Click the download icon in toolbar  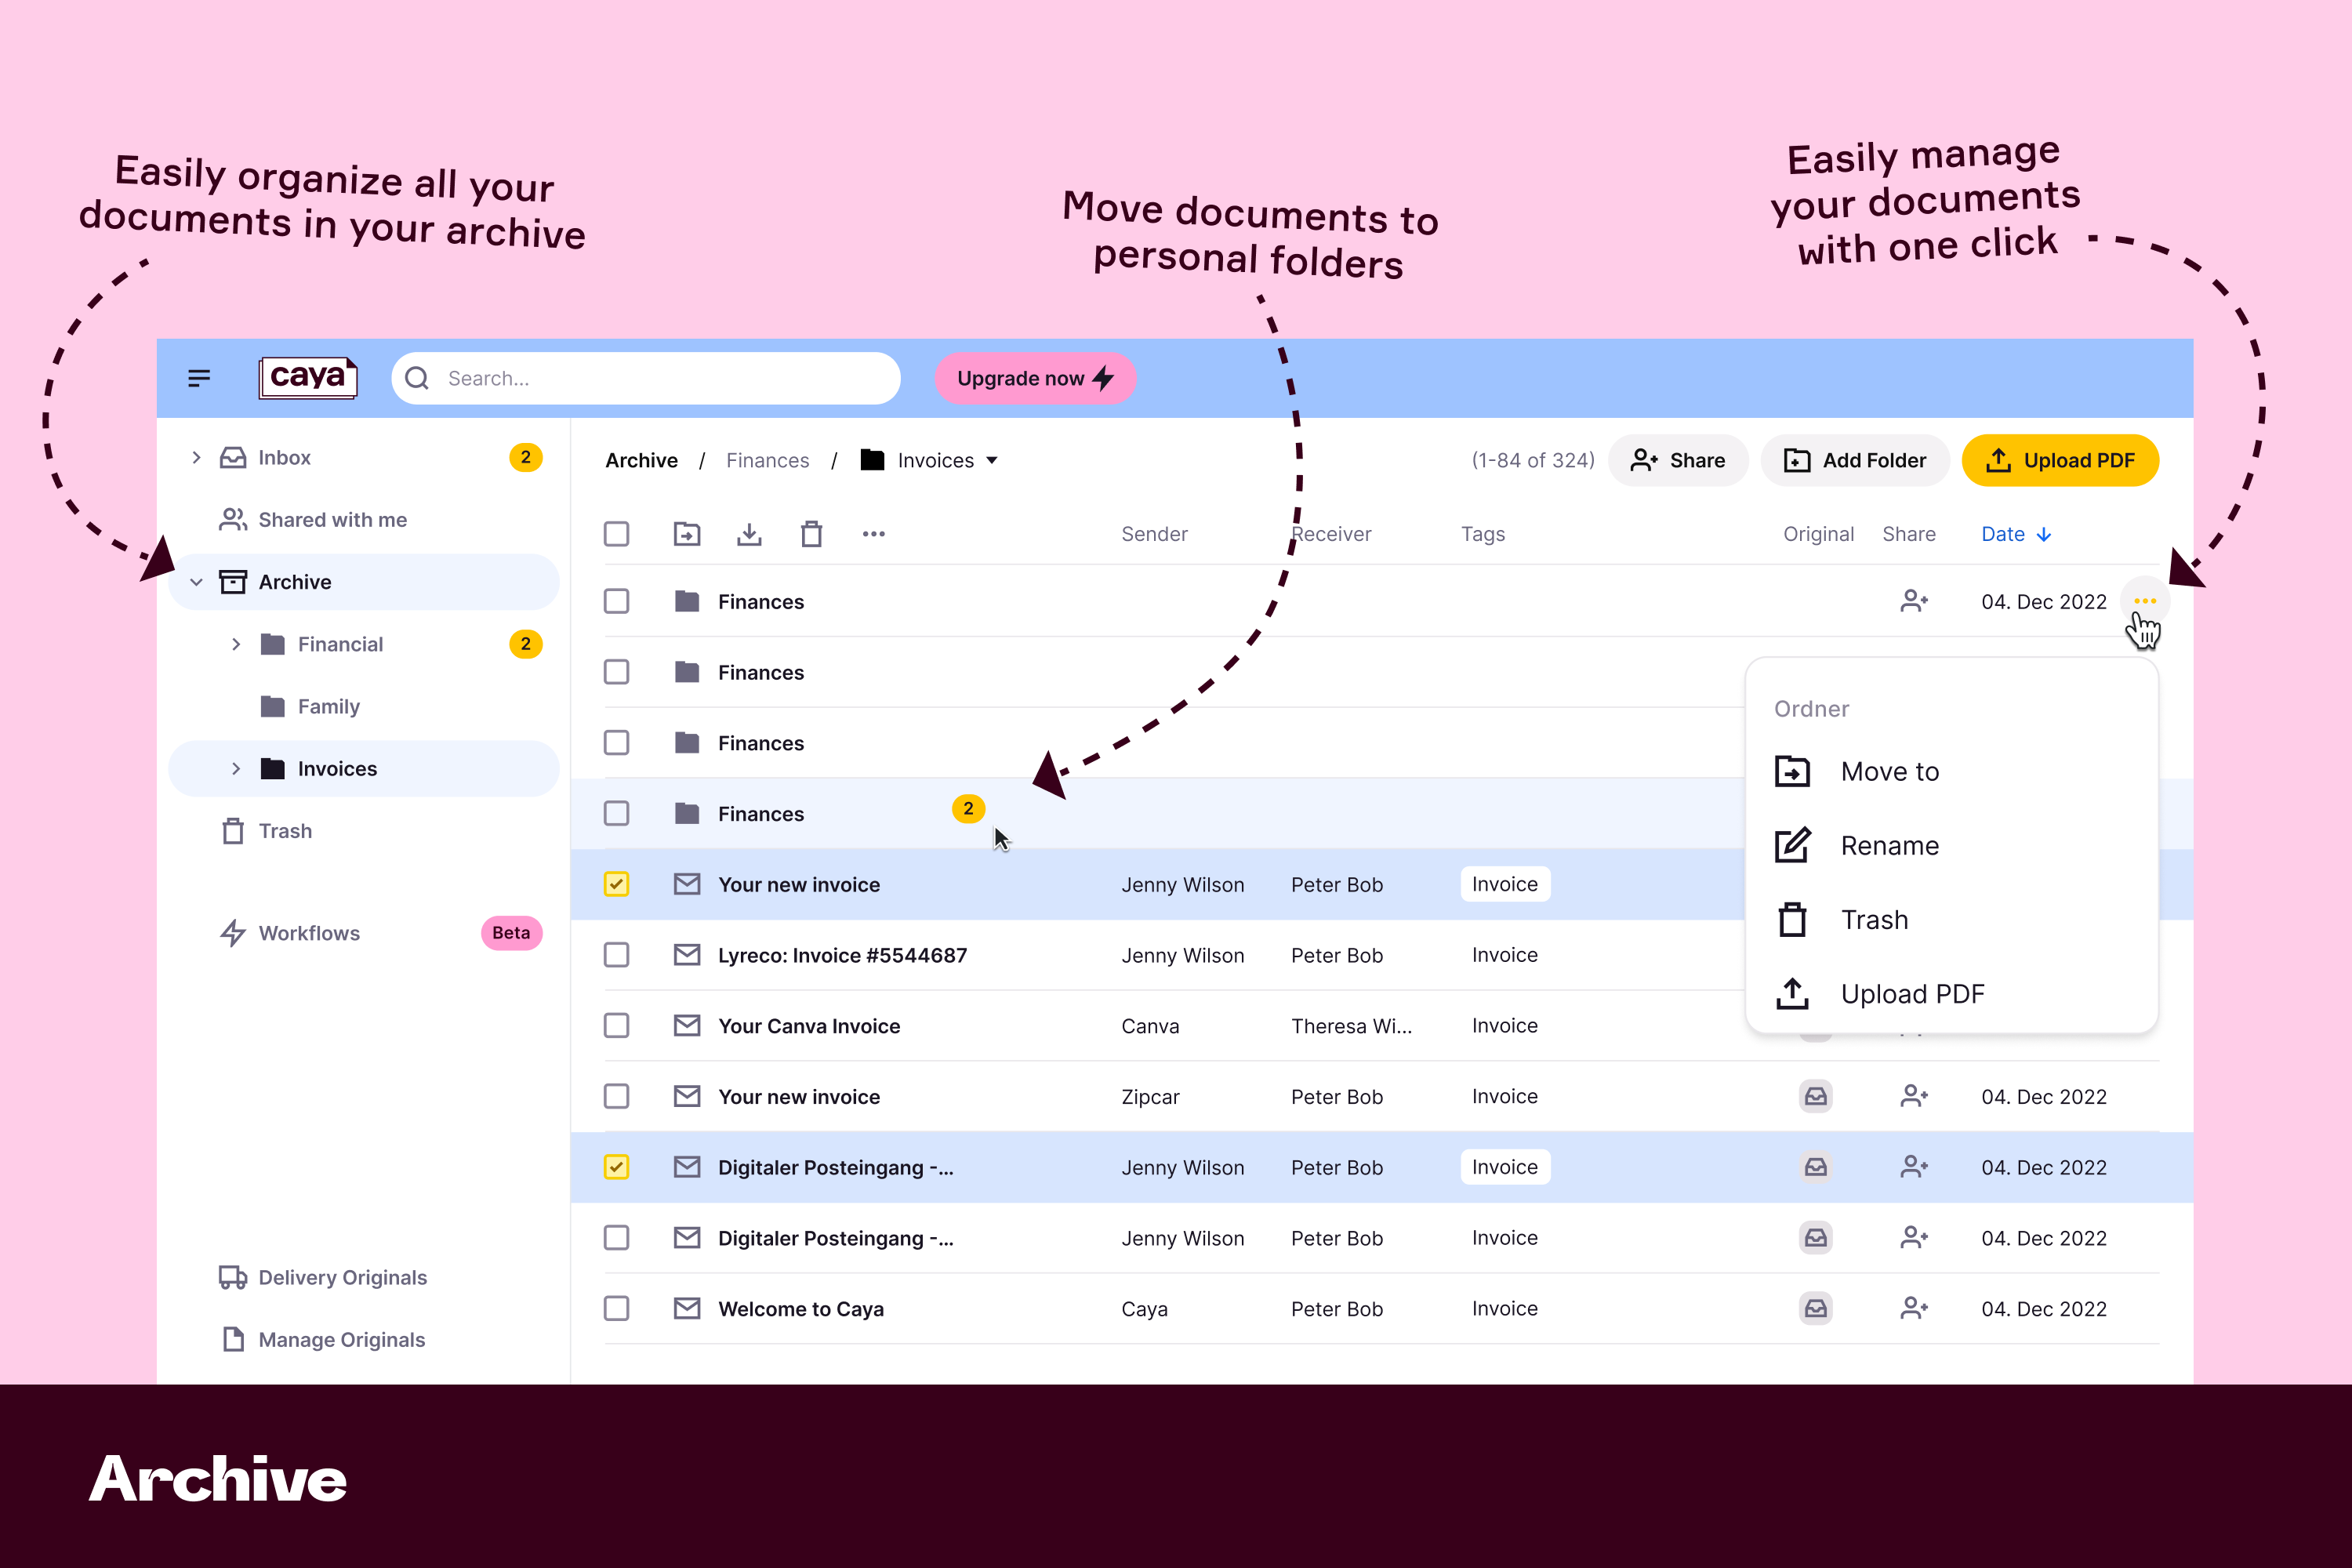point(747,534)
